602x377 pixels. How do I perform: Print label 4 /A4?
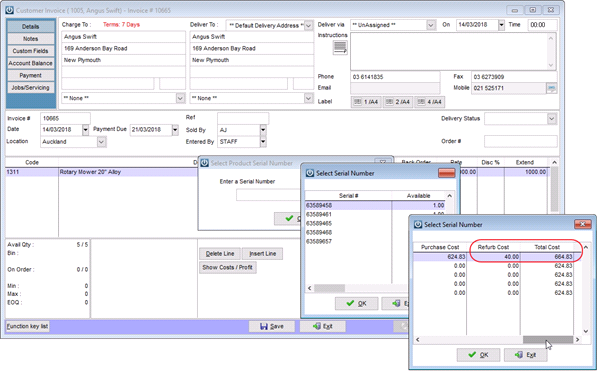coord(430,102)
